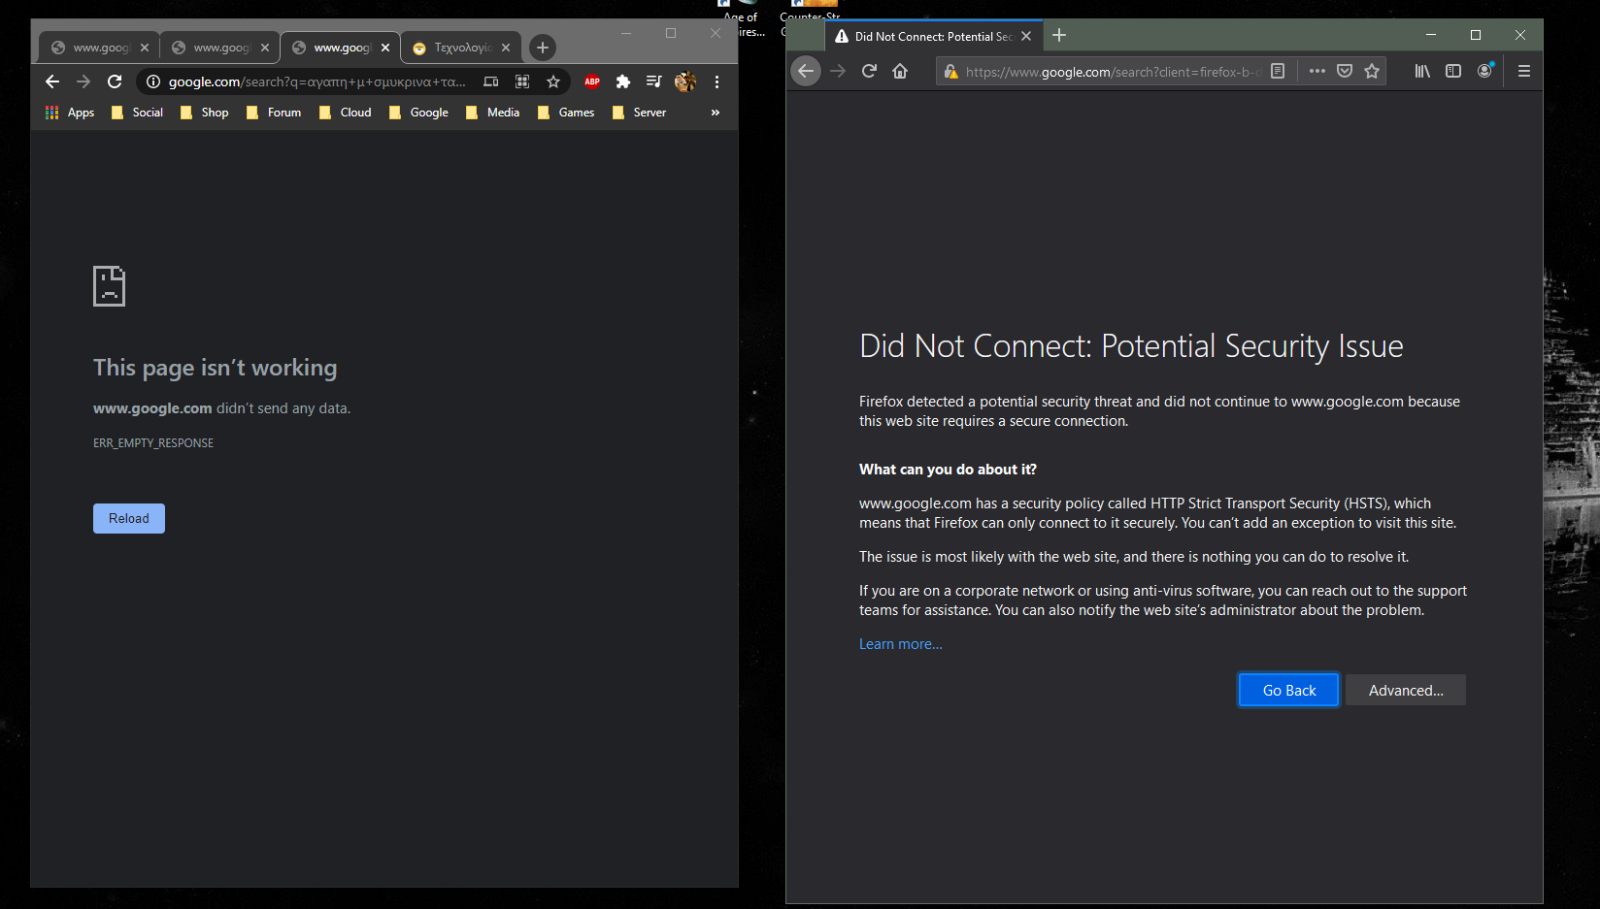Maximize the Firefox window

1475,35
